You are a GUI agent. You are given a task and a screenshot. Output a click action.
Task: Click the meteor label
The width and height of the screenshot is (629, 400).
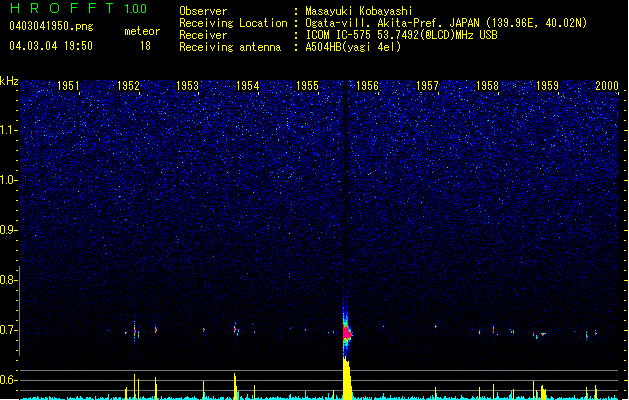142,31
